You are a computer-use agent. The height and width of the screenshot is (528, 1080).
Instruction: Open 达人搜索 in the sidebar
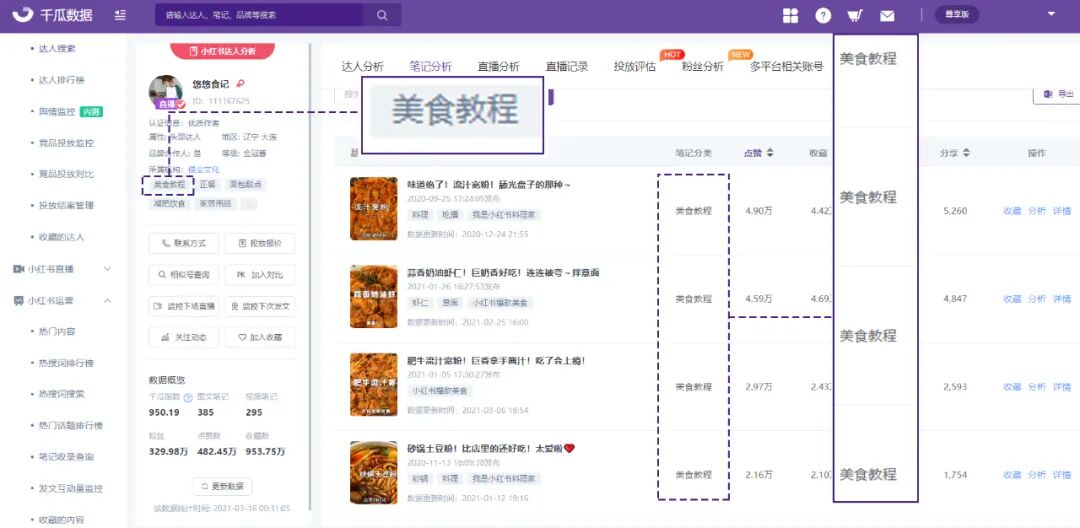[57, 49]
